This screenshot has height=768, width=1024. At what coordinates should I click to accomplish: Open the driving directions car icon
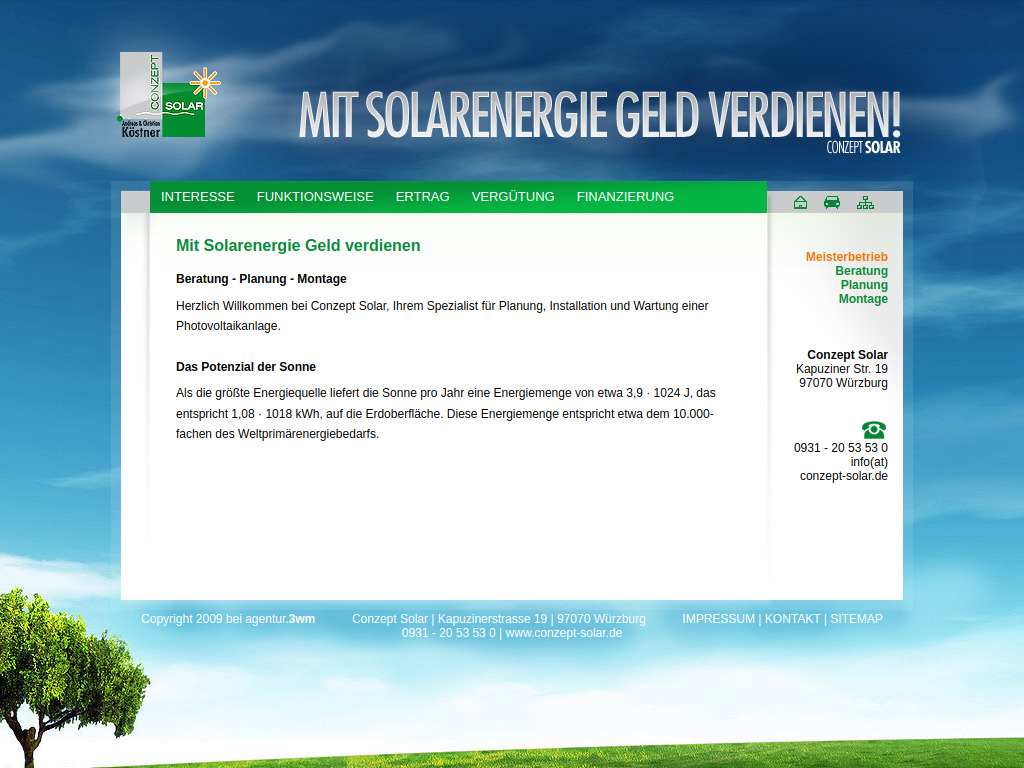click(x=832, y=202)
